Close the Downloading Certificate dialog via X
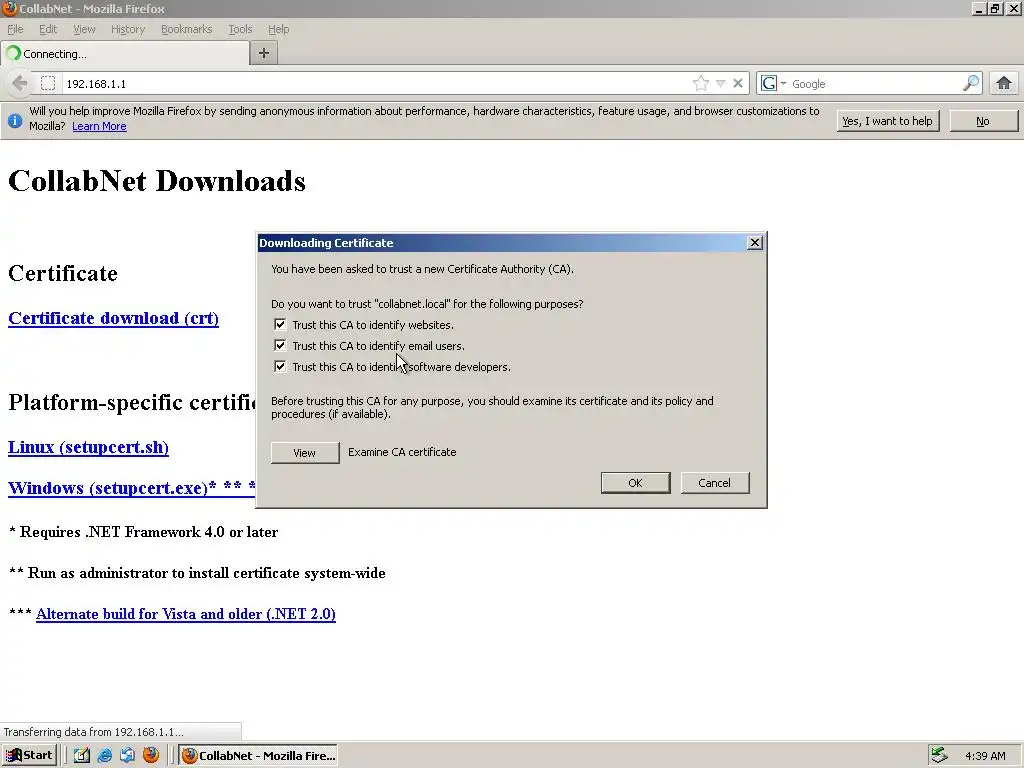 755,243
